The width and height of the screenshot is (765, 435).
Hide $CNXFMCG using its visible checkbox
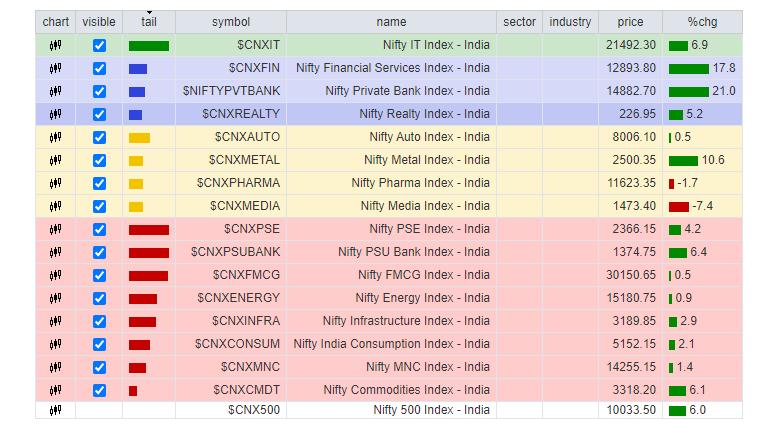[99, 275]
